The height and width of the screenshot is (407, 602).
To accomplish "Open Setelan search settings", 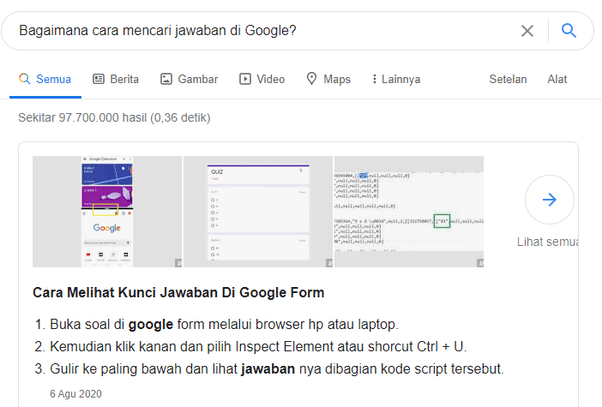I will click(508, 79).
